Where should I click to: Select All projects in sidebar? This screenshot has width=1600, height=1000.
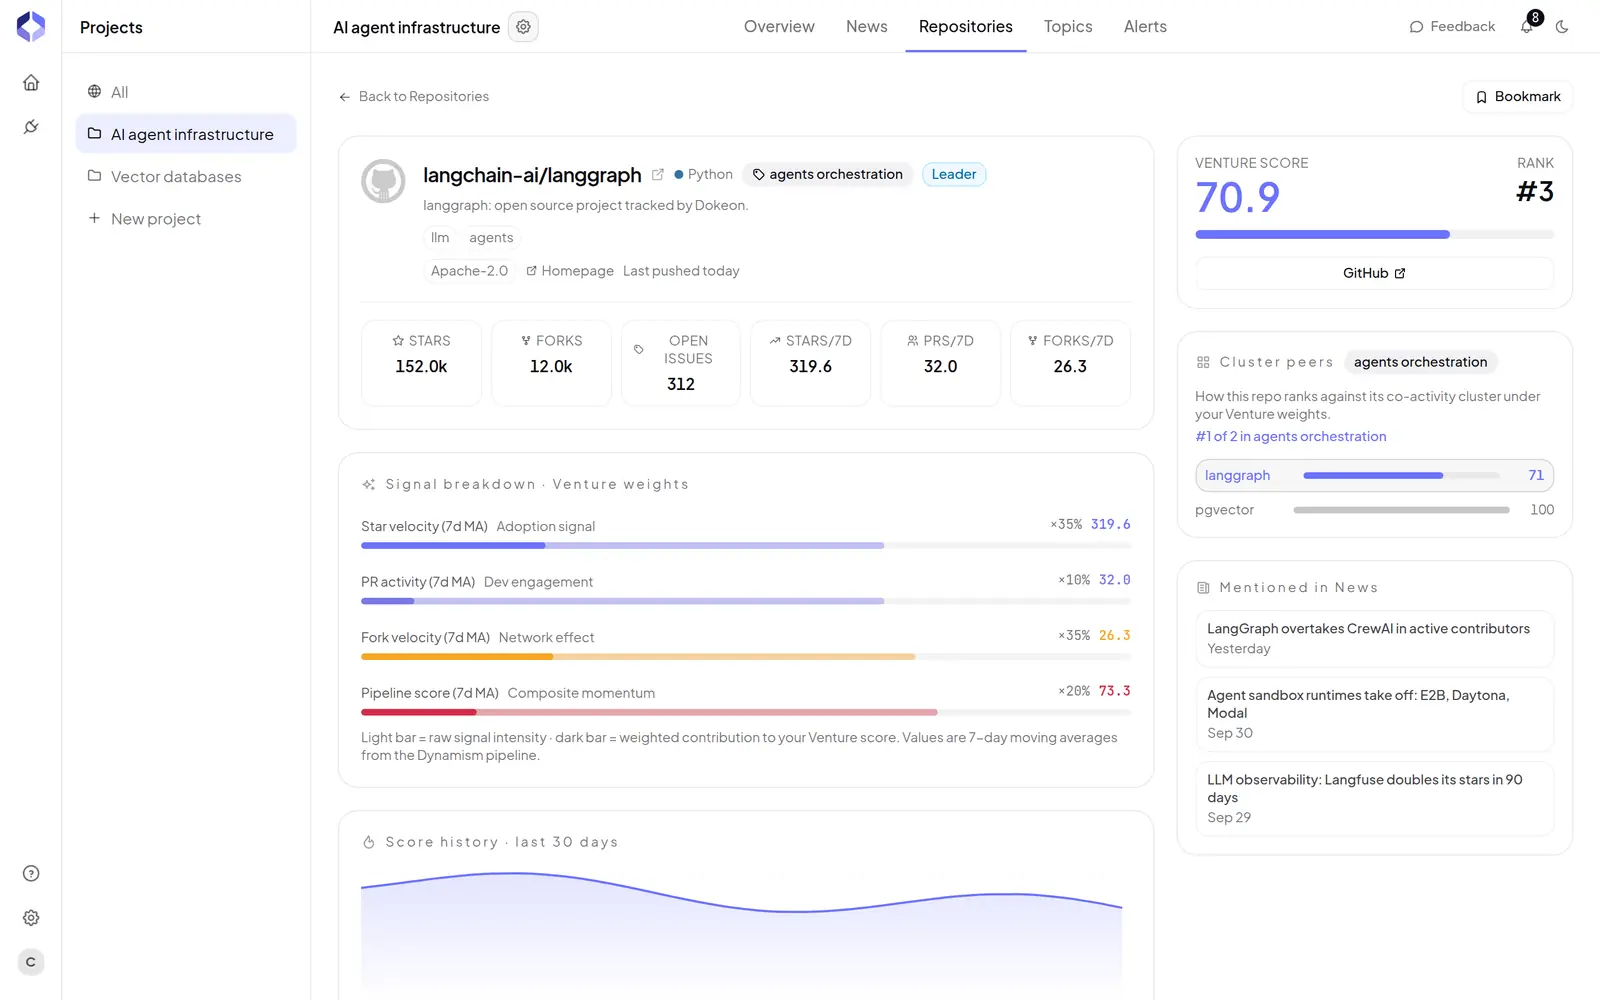tap(186, 92)
